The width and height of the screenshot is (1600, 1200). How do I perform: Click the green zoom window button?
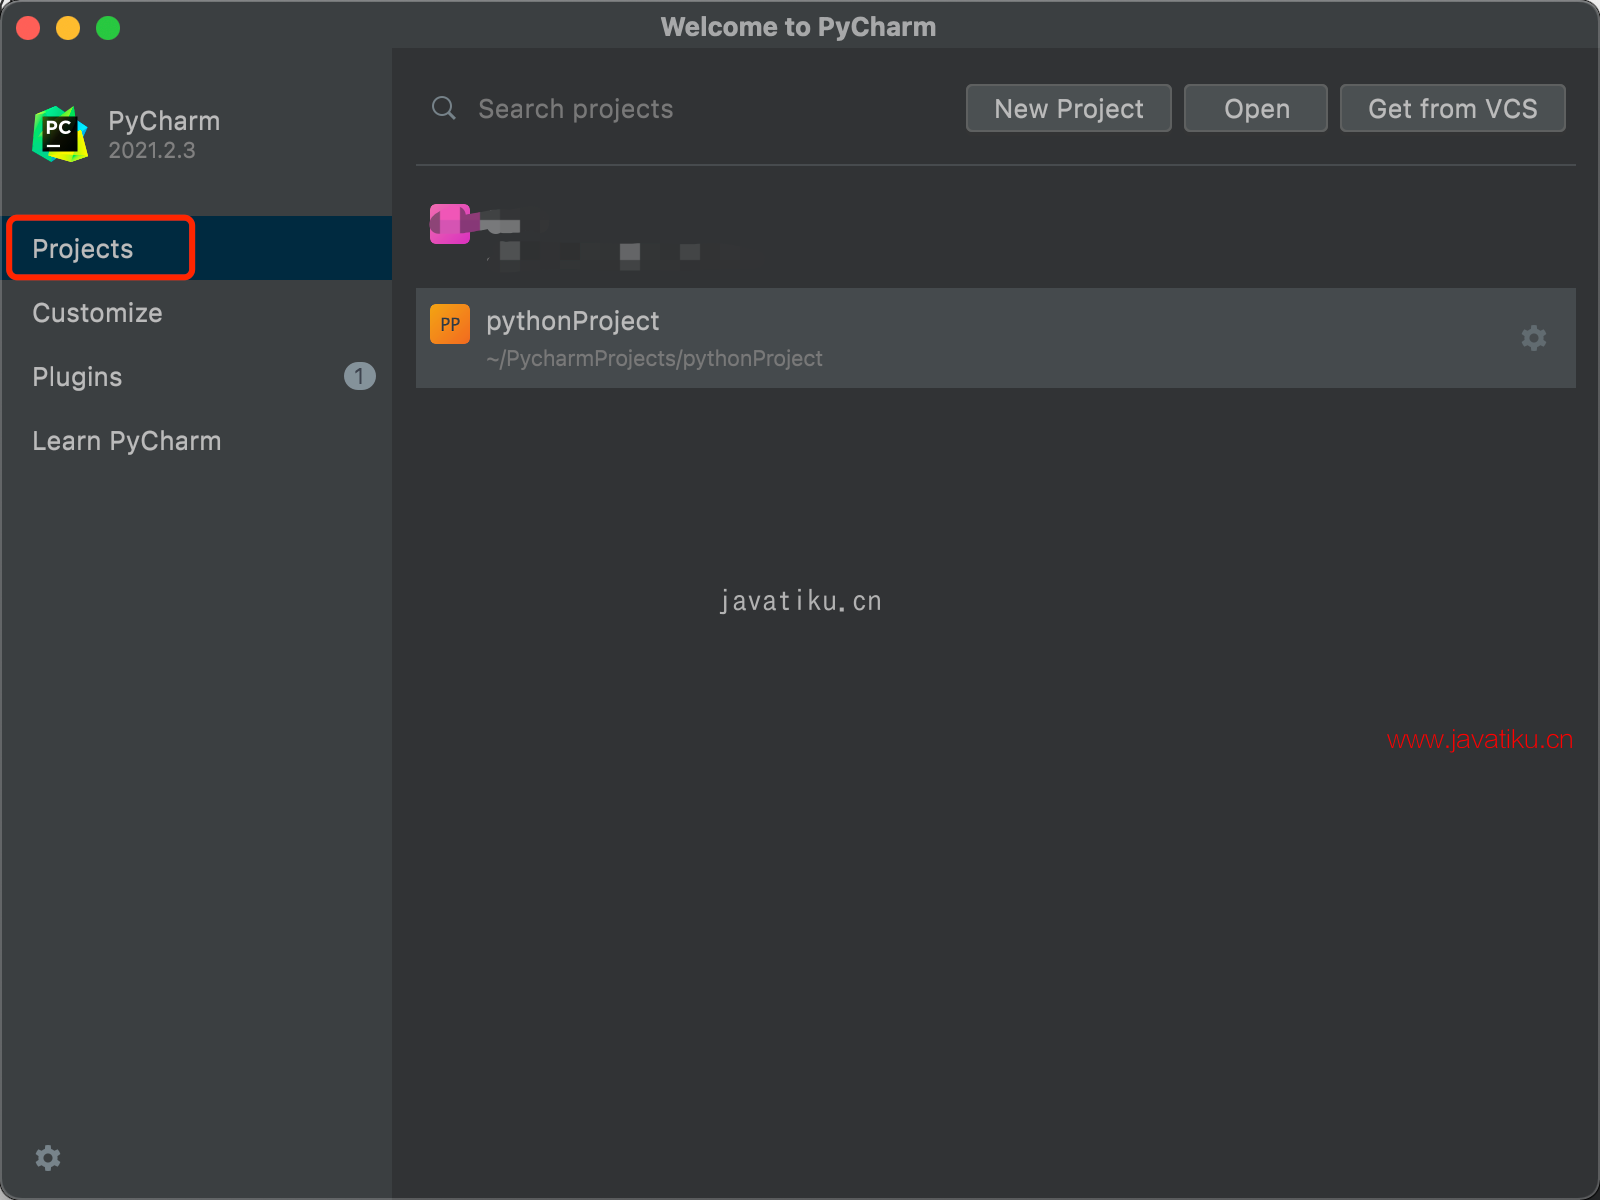tap(108, 28)
